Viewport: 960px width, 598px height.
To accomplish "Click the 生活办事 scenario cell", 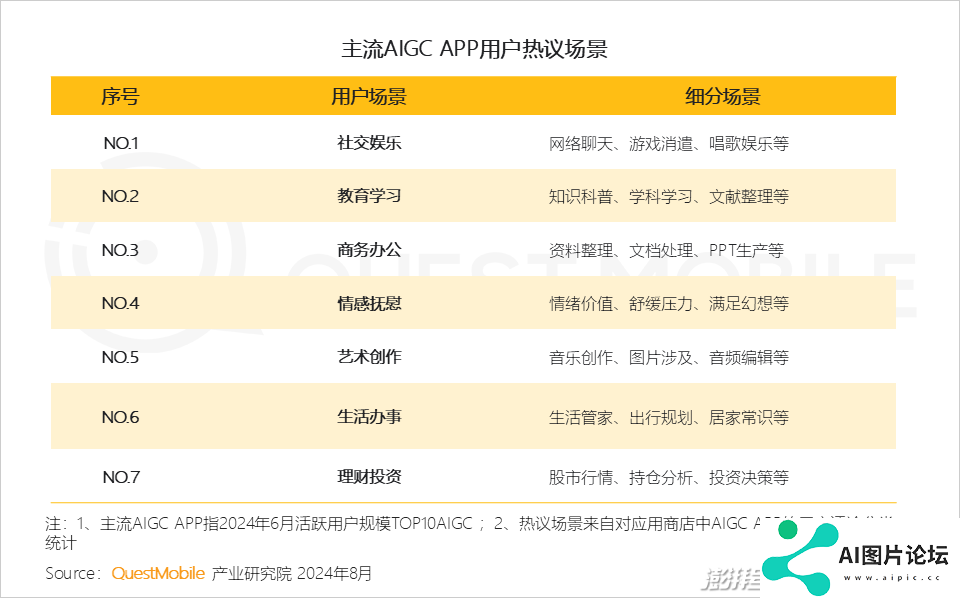I will [369, 416].
